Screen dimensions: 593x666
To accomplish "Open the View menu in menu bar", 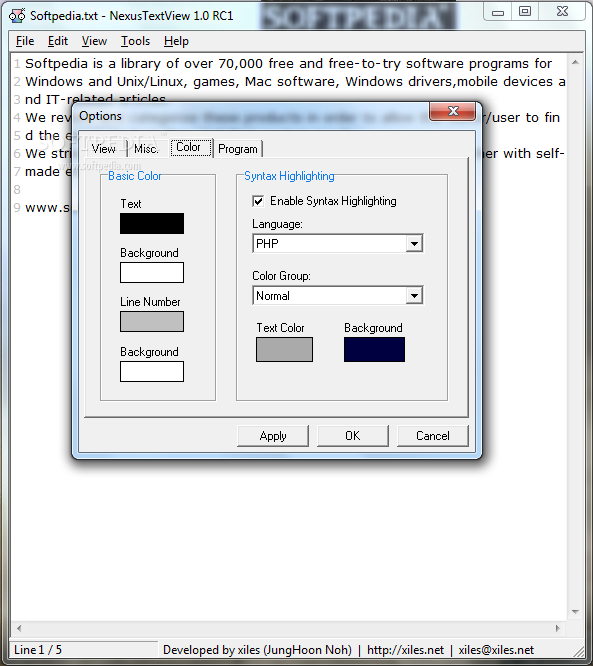I will pos(94,41).
